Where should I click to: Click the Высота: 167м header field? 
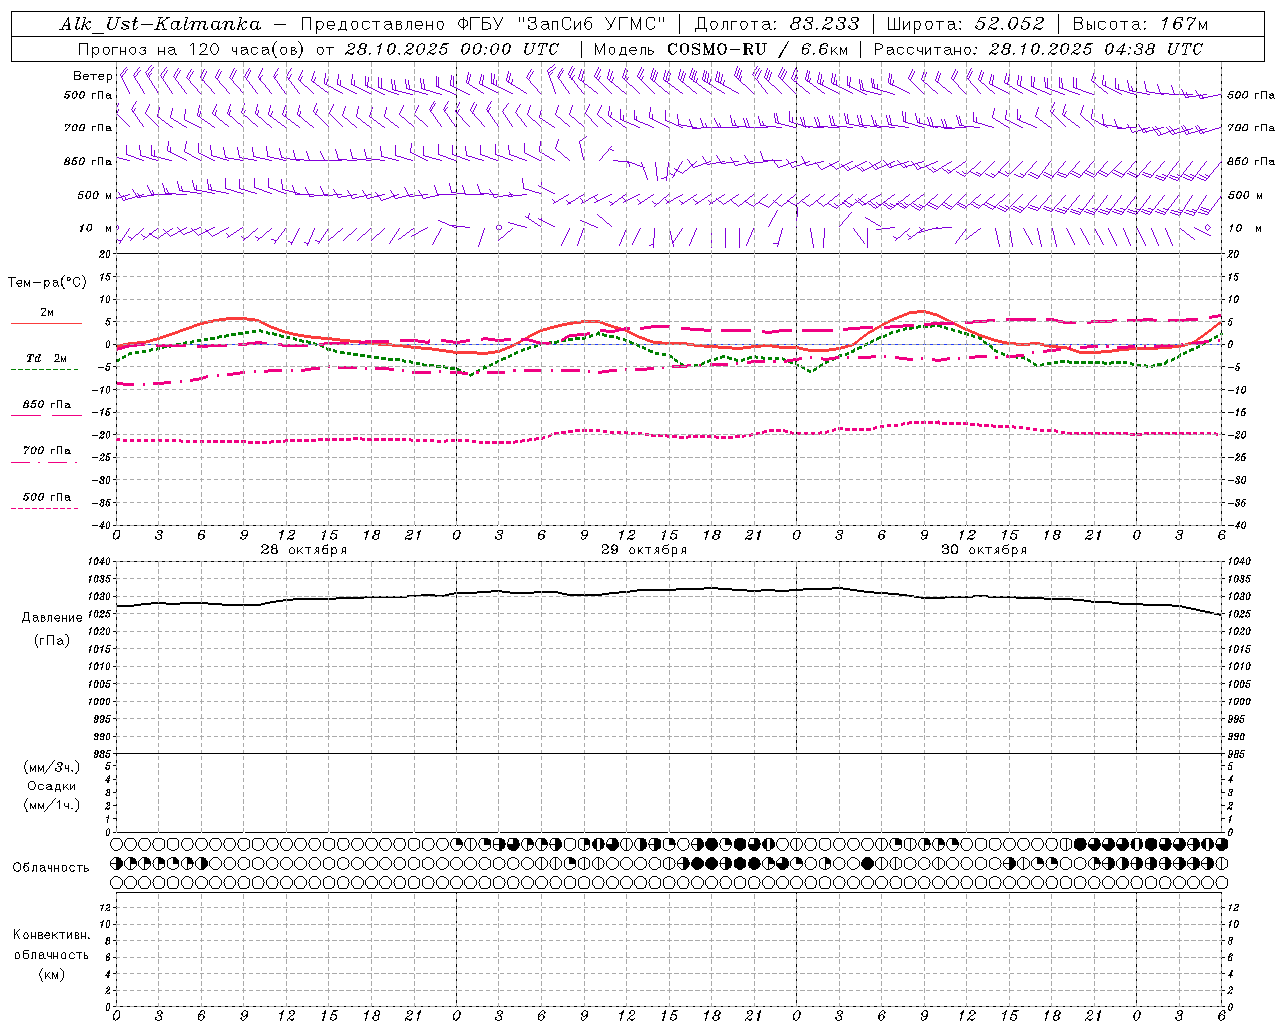click(x=1140, y=24)
